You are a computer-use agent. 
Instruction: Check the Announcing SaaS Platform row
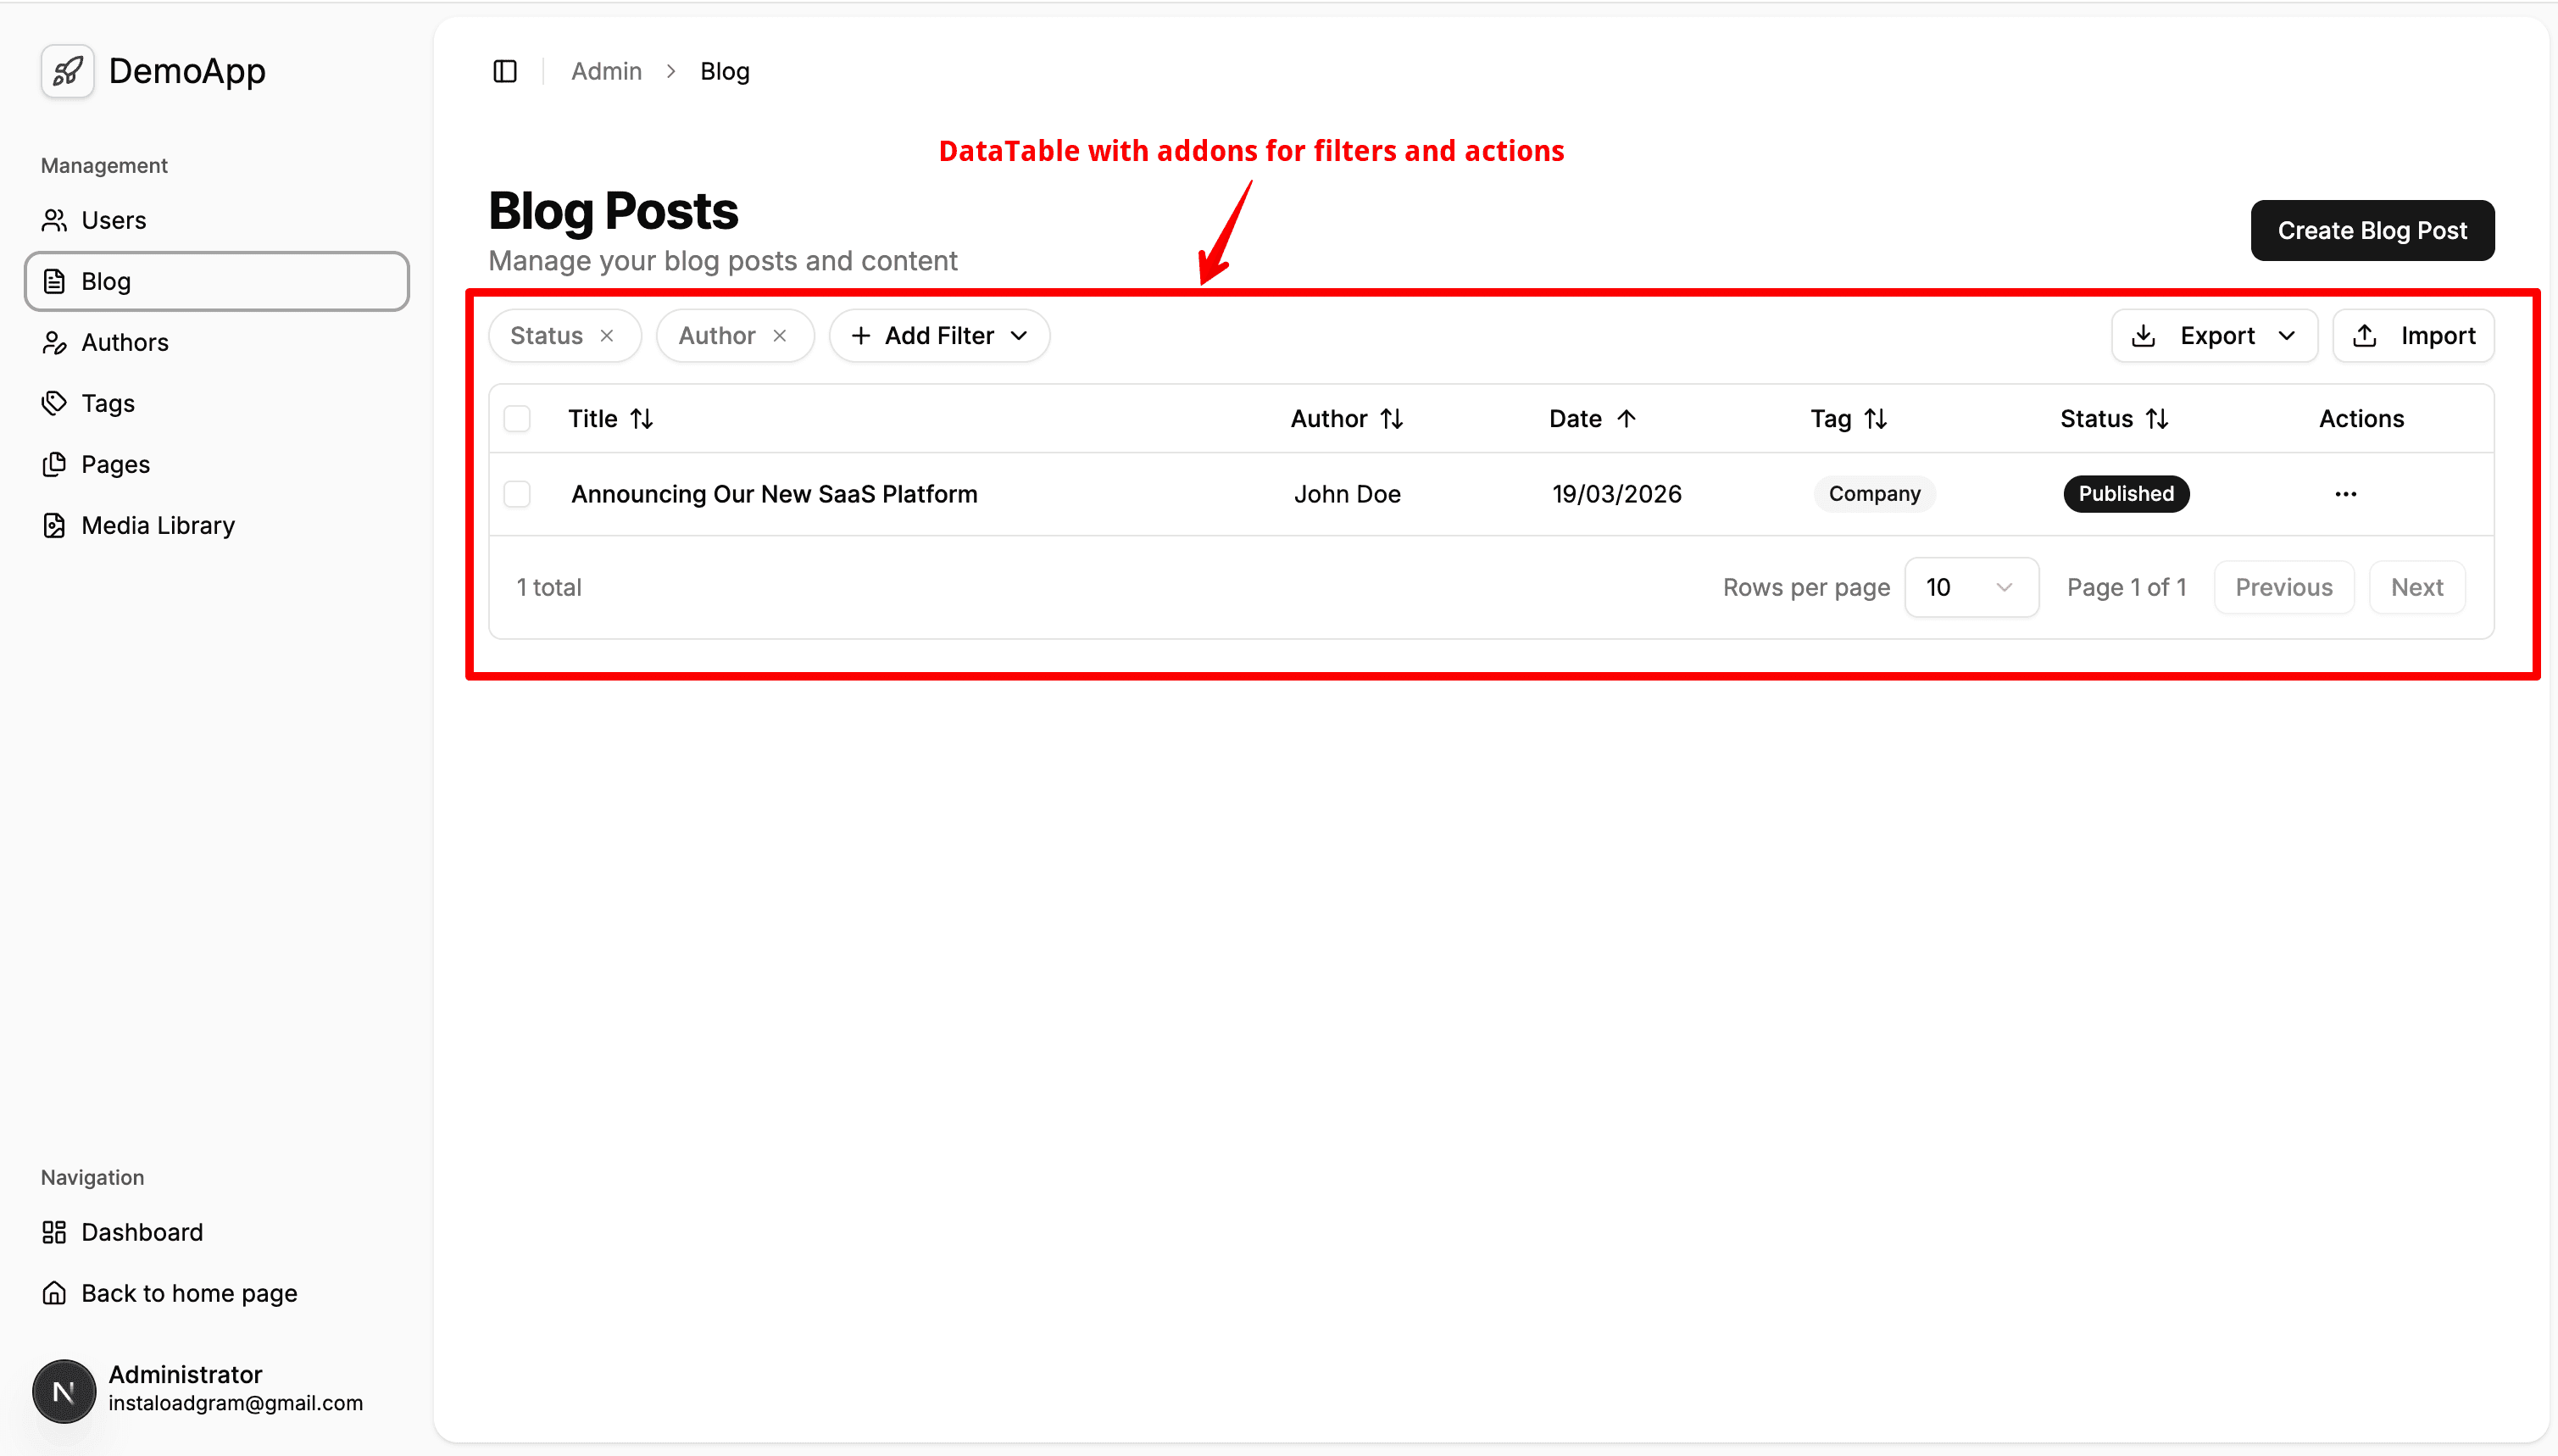click(517, 494)
